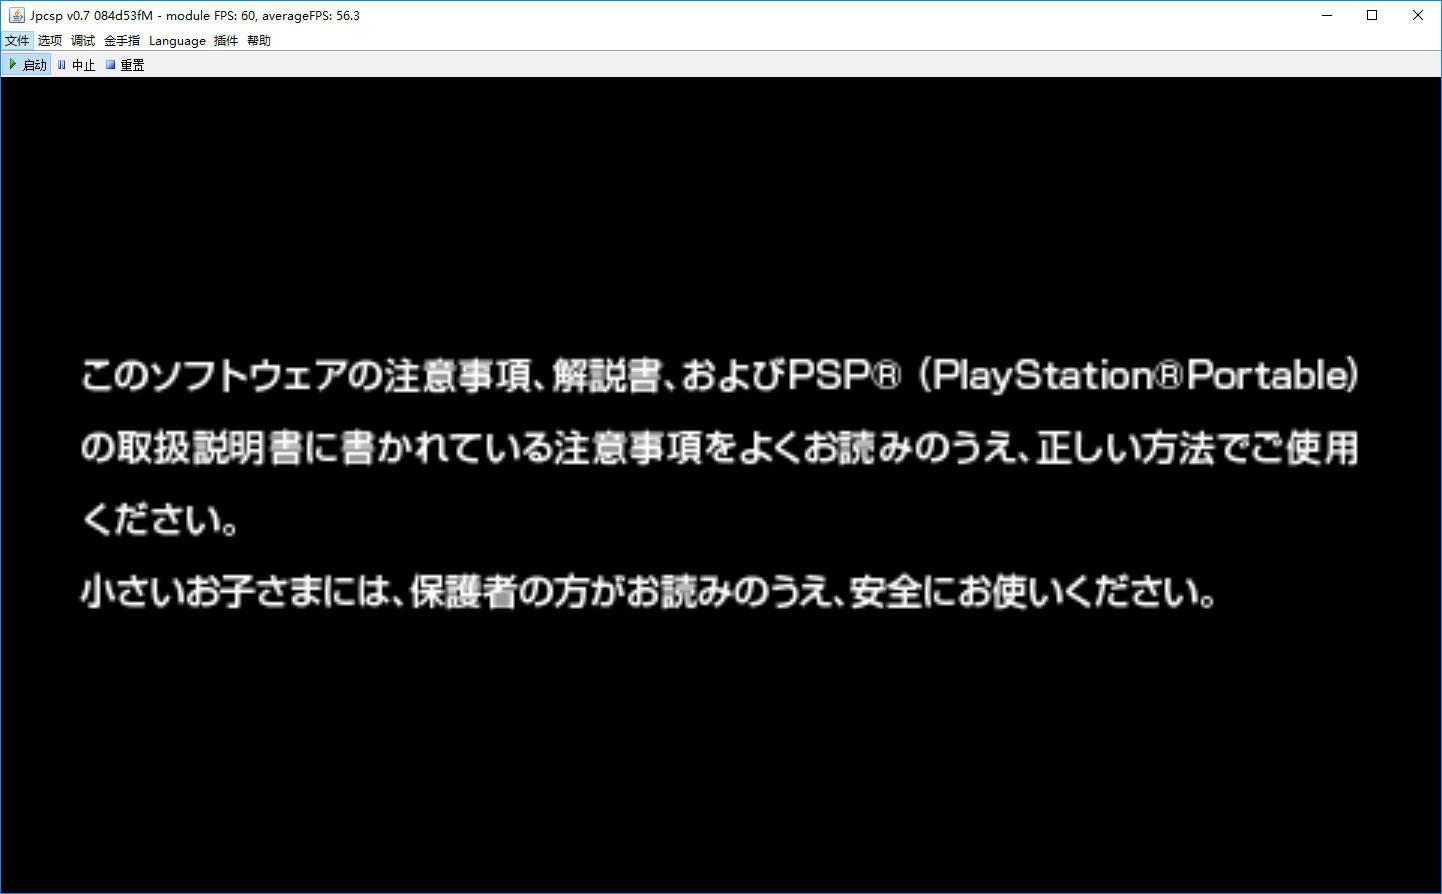Open the 调试 (Debug) menu

point(83,41)
